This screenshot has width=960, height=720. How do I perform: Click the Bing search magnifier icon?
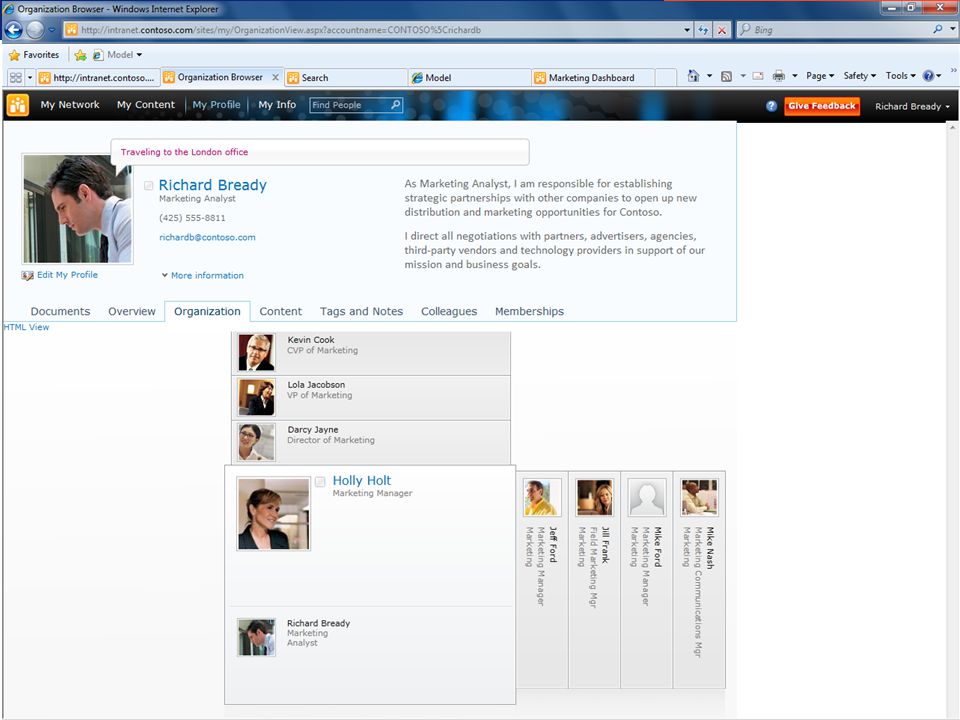pyautogui.click(x=937, y=29)
